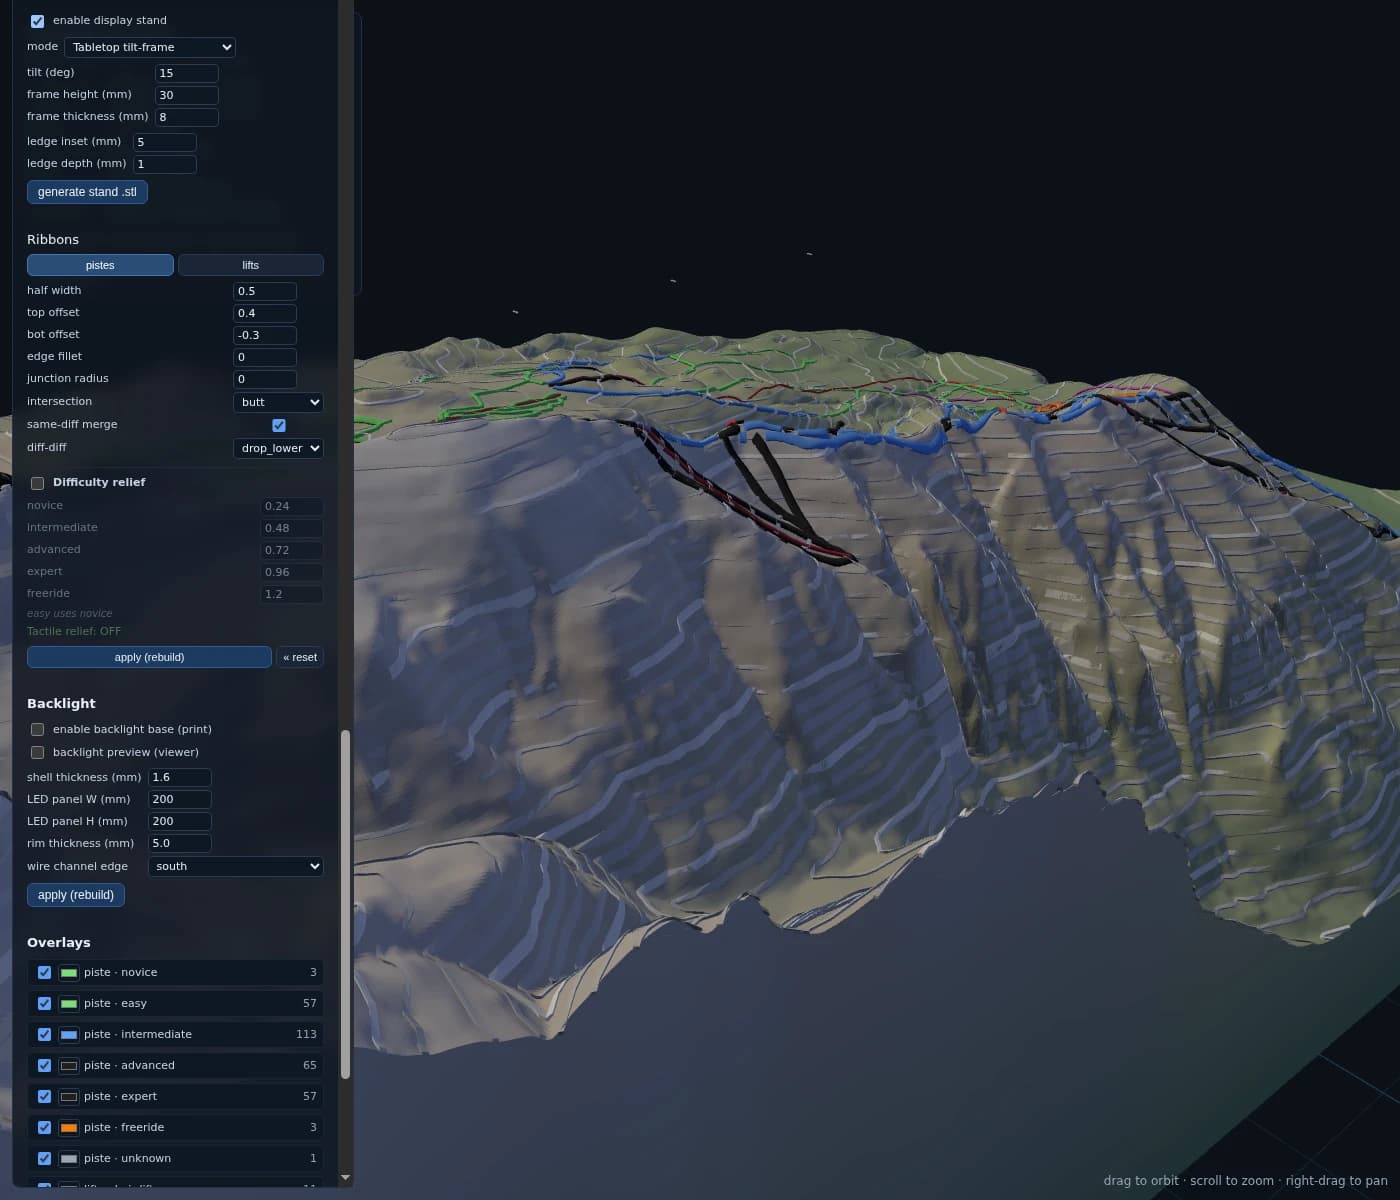Enable backlight base (print) checkbox
This screenshot has width=1400, height=1200.
37,729
